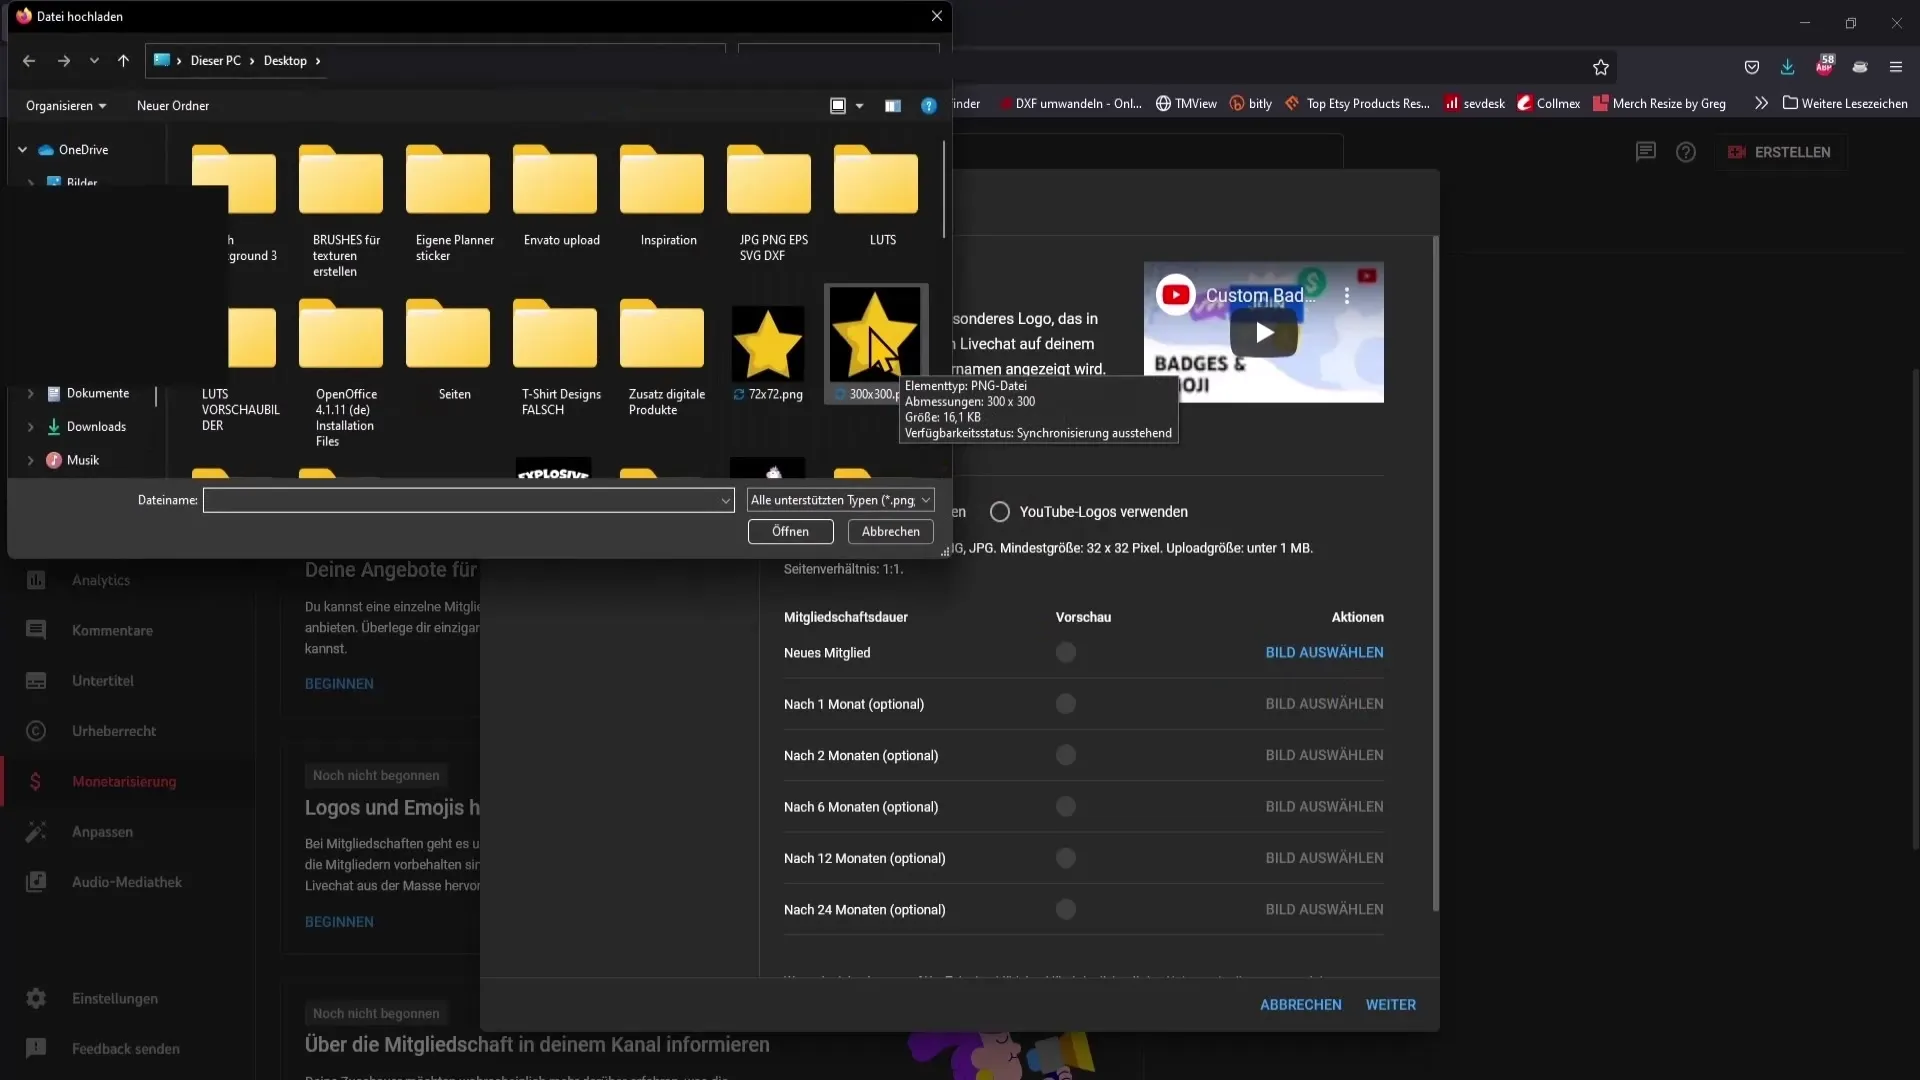Screen dimensions: 1920x1080
Task: Click the Einstellungen sidebar icon
Action: coord(34,997)
